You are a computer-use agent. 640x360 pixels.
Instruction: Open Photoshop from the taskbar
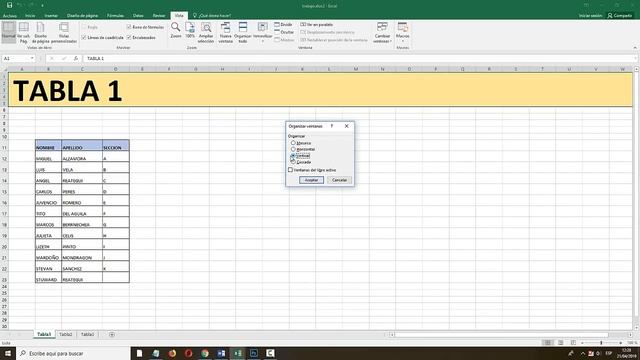point(253,353)
